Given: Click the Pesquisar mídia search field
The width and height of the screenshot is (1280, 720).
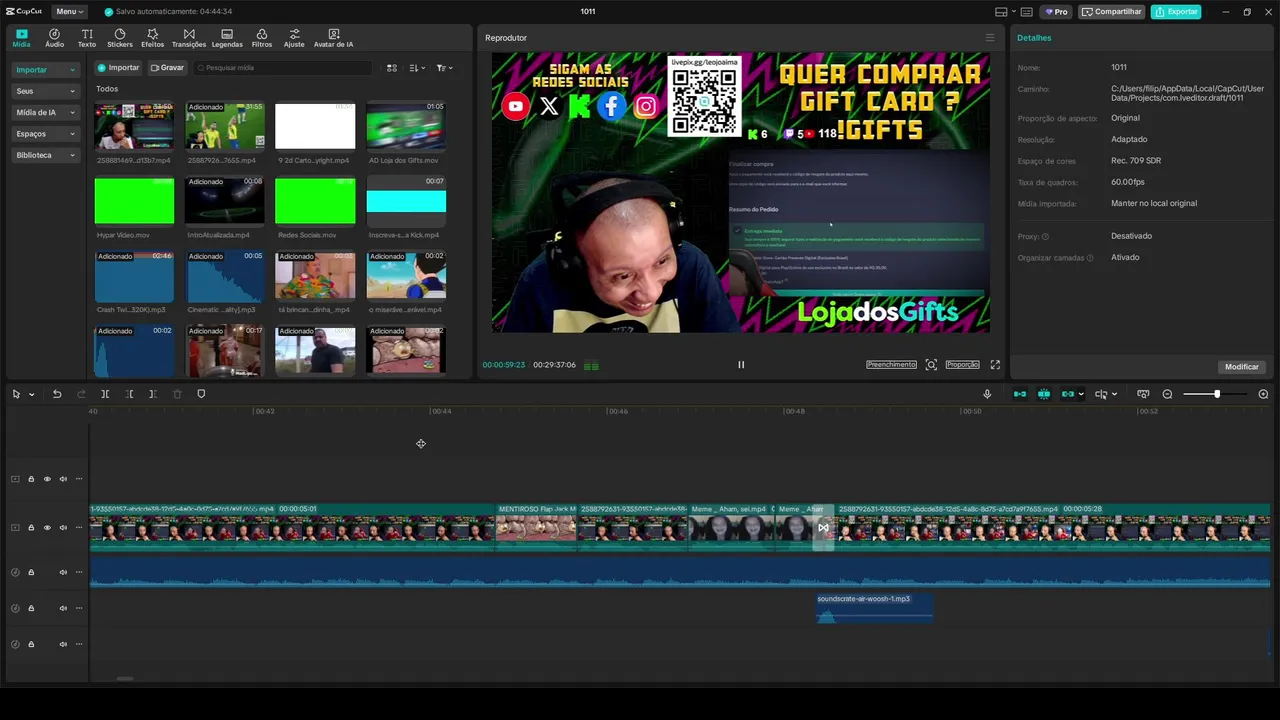Looking at the screenshot, I should pyautogui.click(x=282, y=68).
